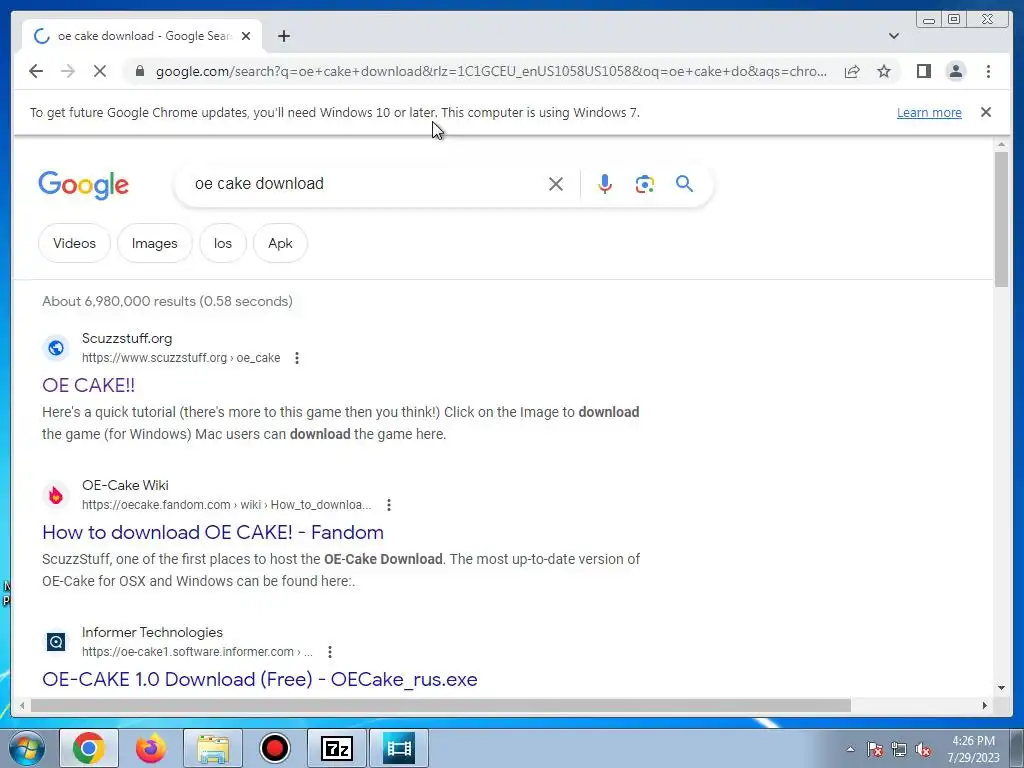Click the horizontal scrollbar thumb
The height and width of the screenshot is (768, 1024).
(x=441, y=705)
